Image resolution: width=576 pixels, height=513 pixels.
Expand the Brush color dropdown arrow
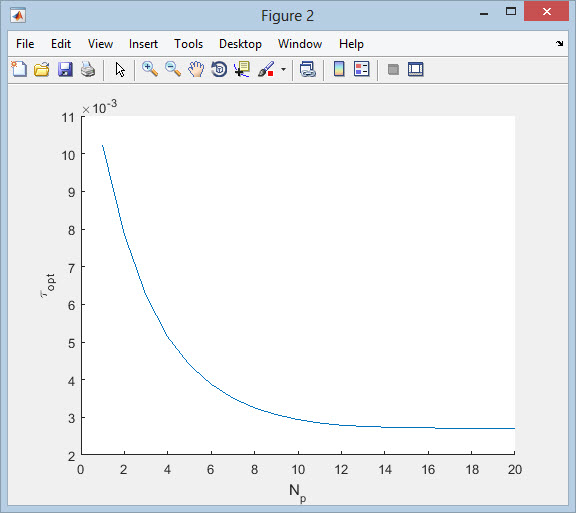283,69
